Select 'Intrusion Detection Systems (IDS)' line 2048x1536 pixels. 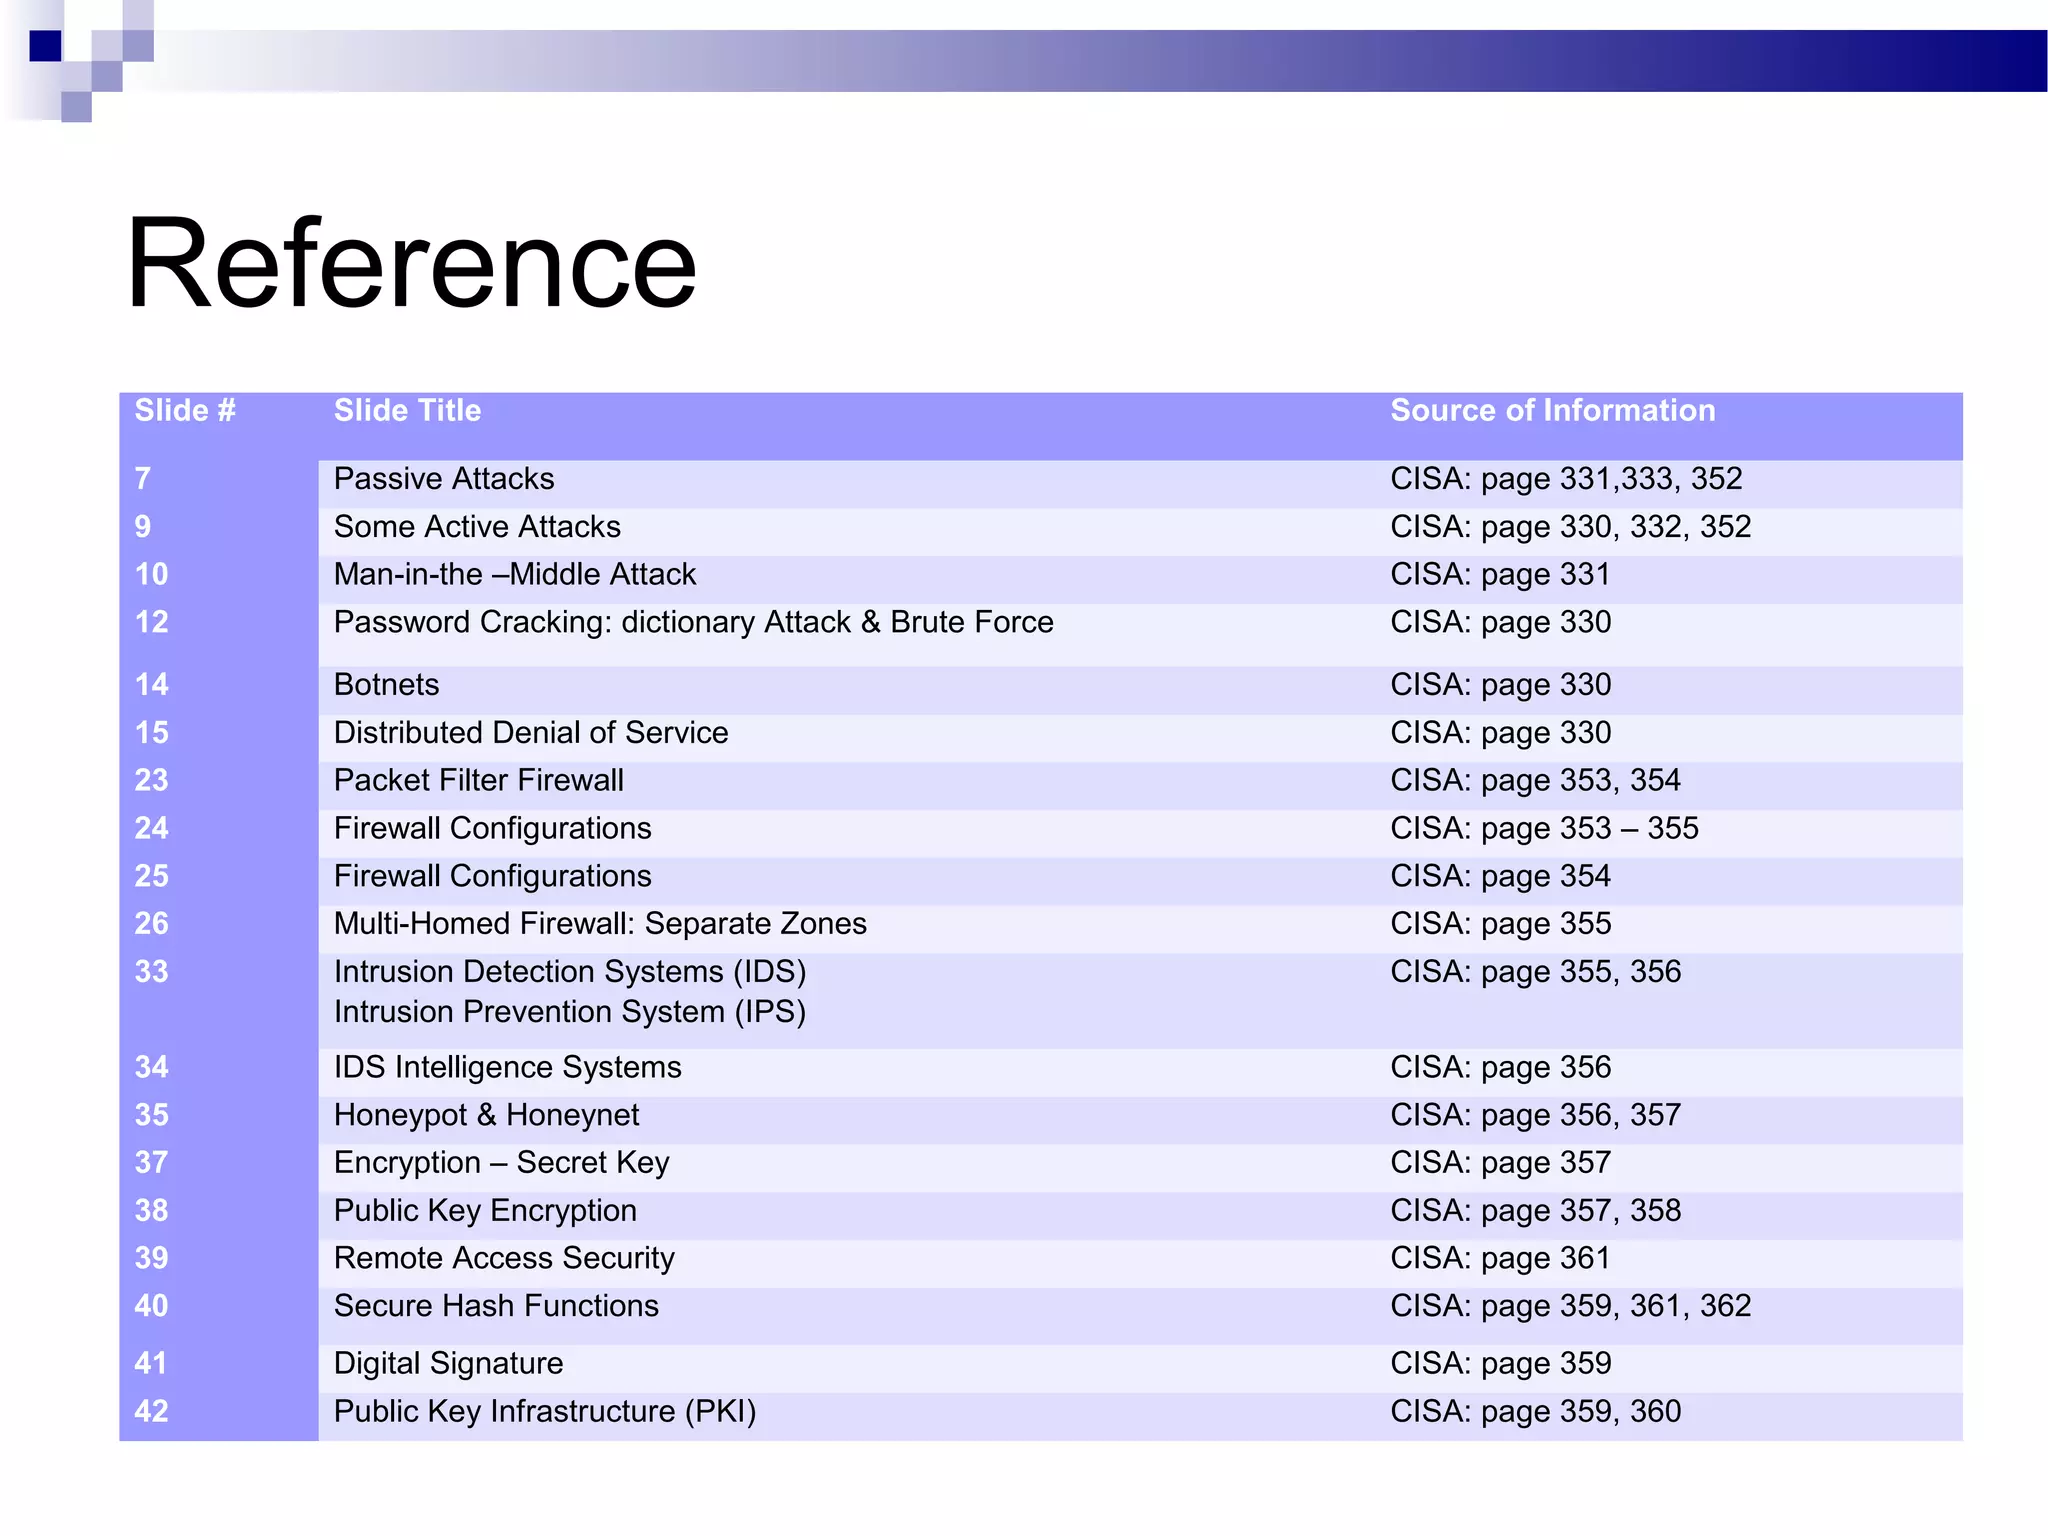pyautogui.click(x=570, y=972)
